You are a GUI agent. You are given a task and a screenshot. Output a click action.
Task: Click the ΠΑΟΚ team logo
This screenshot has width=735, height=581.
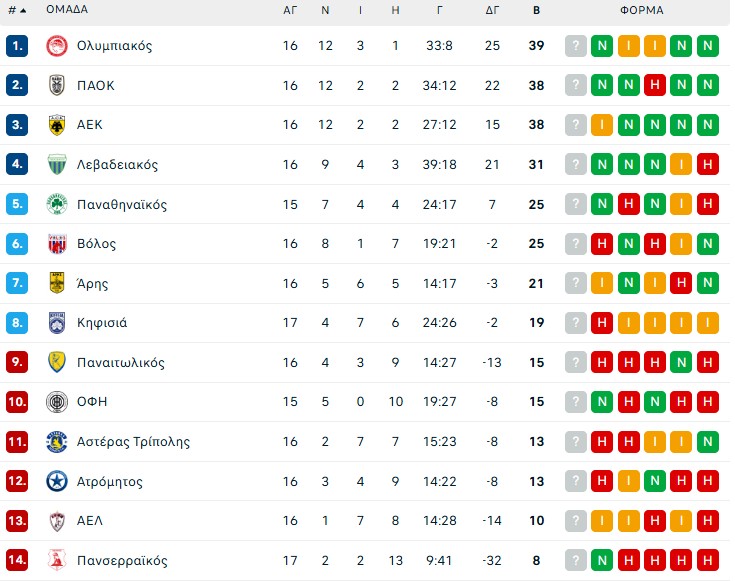[56, 86]
